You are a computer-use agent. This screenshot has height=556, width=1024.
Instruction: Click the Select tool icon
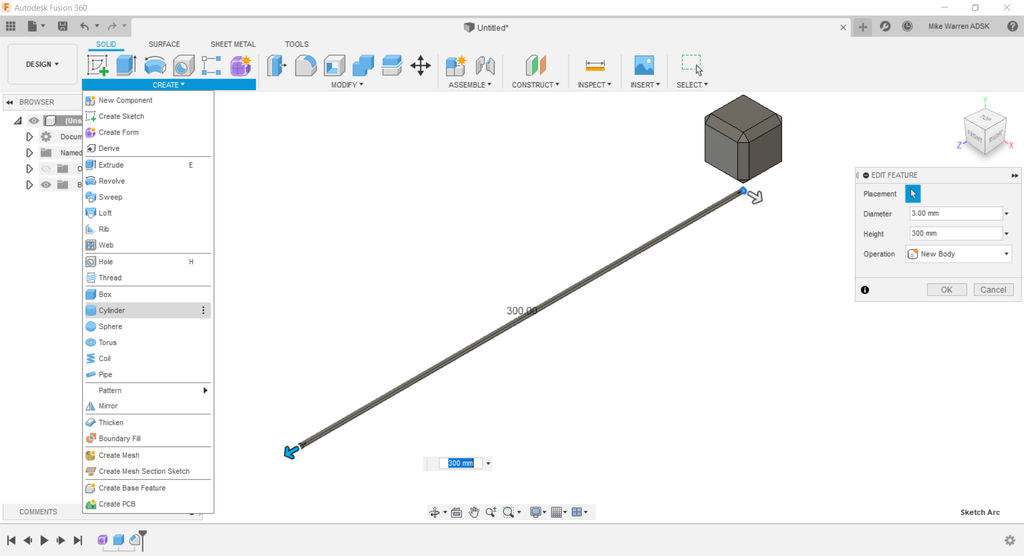(x=692, y=65)
